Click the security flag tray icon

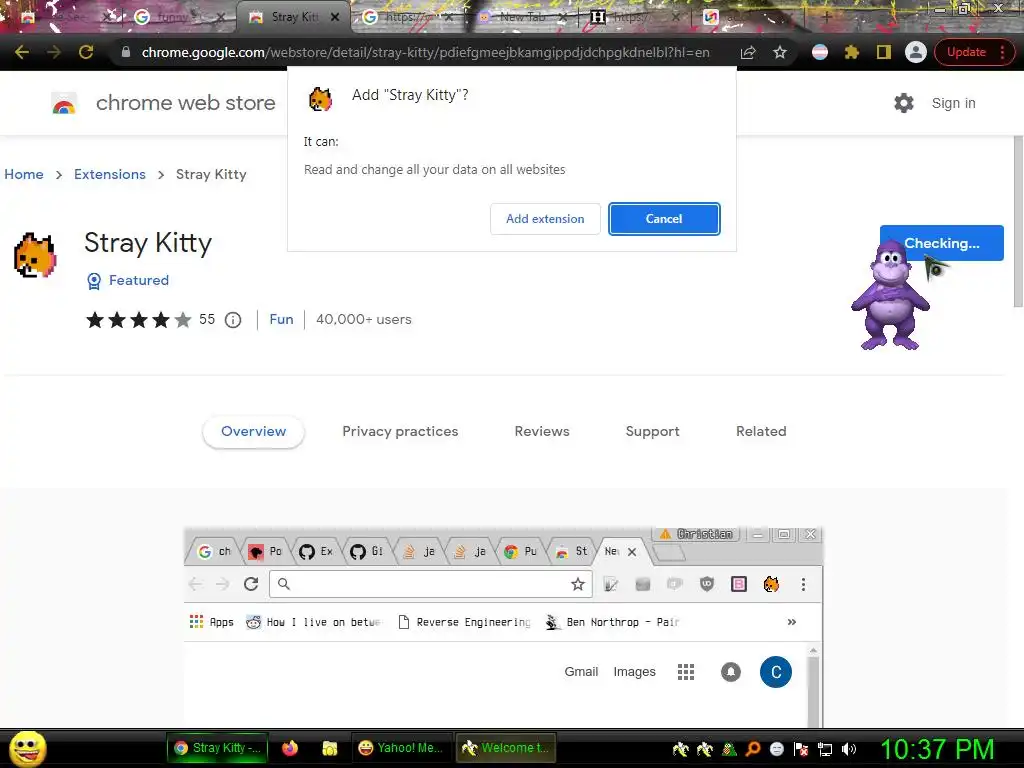pos(801,749)
